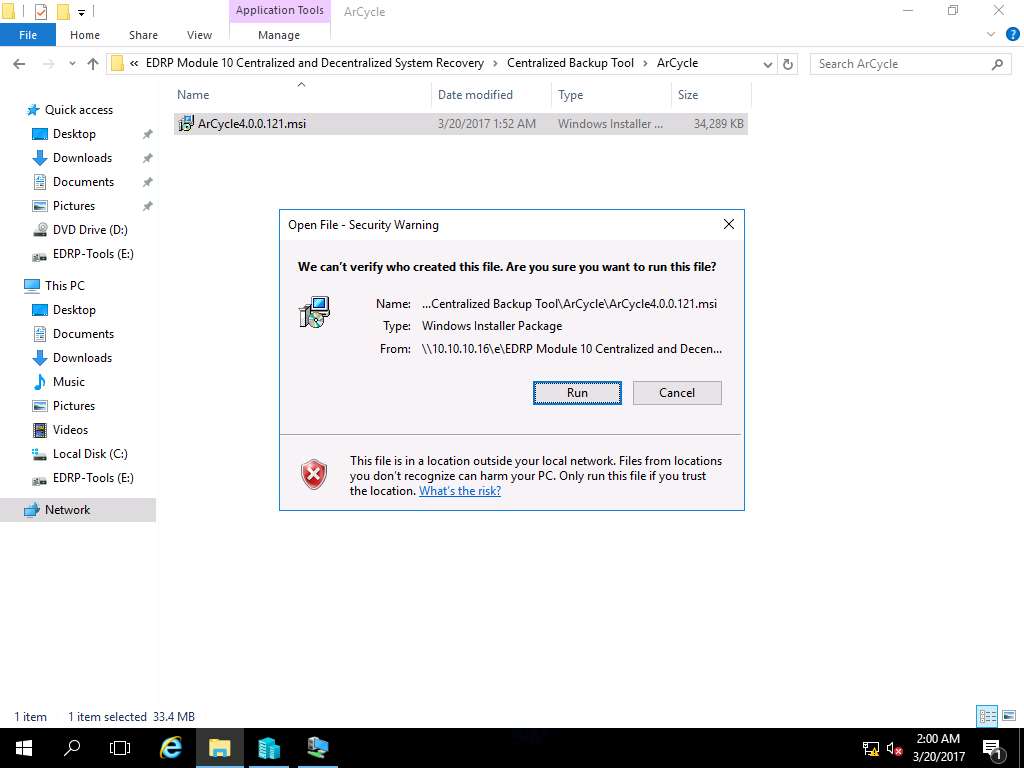Image resolution: width=1024 pixels, height=768 pixels.
Task: Click the muted volume tray icon
Action: click(x=895, y=748)
